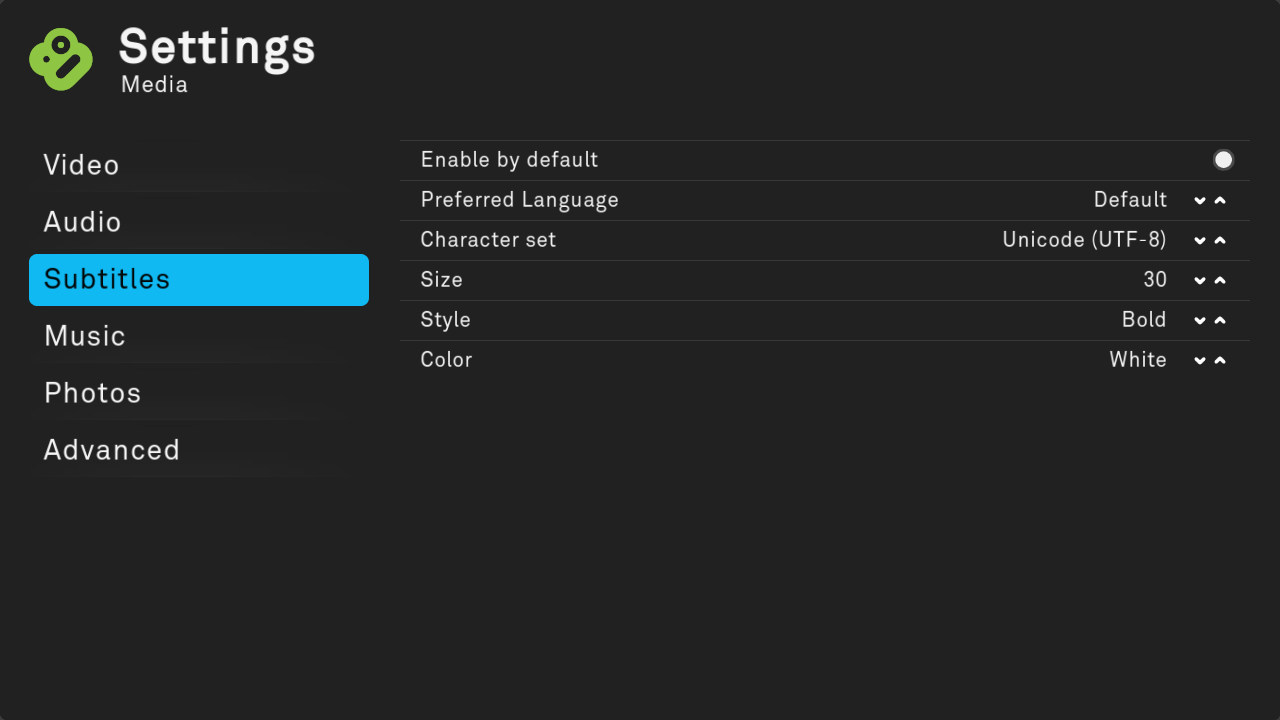Toggle the Enable by default switch

[1223, 160]
